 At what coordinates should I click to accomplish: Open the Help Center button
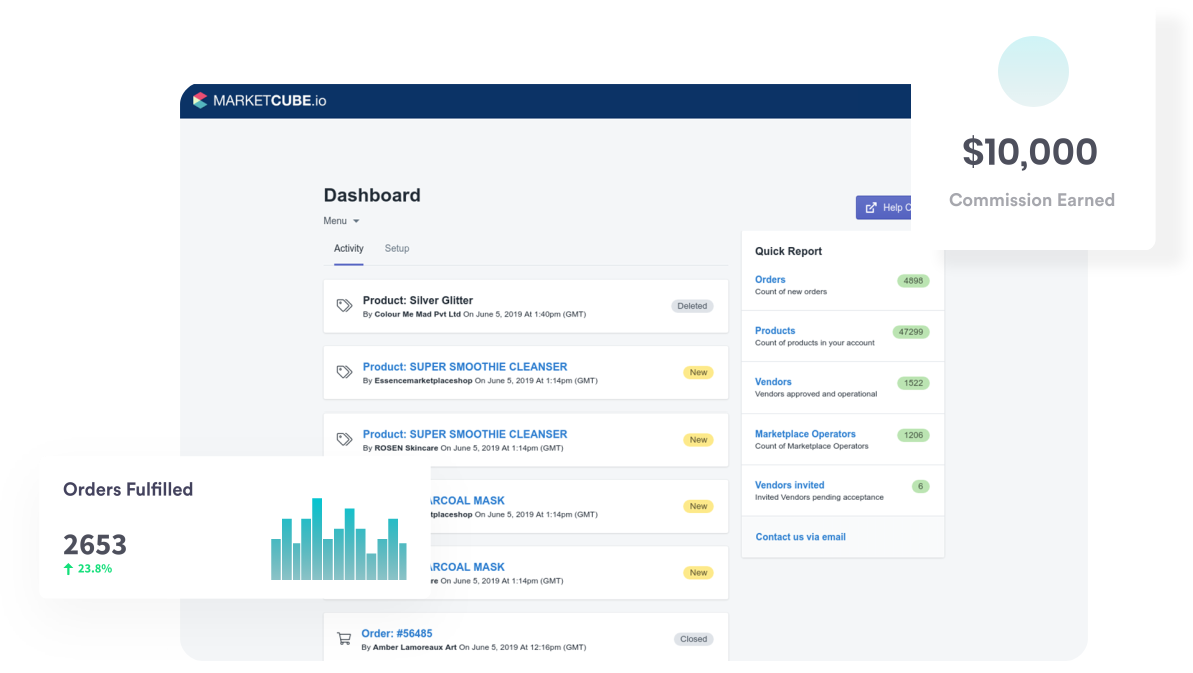(x=891, y=207)
